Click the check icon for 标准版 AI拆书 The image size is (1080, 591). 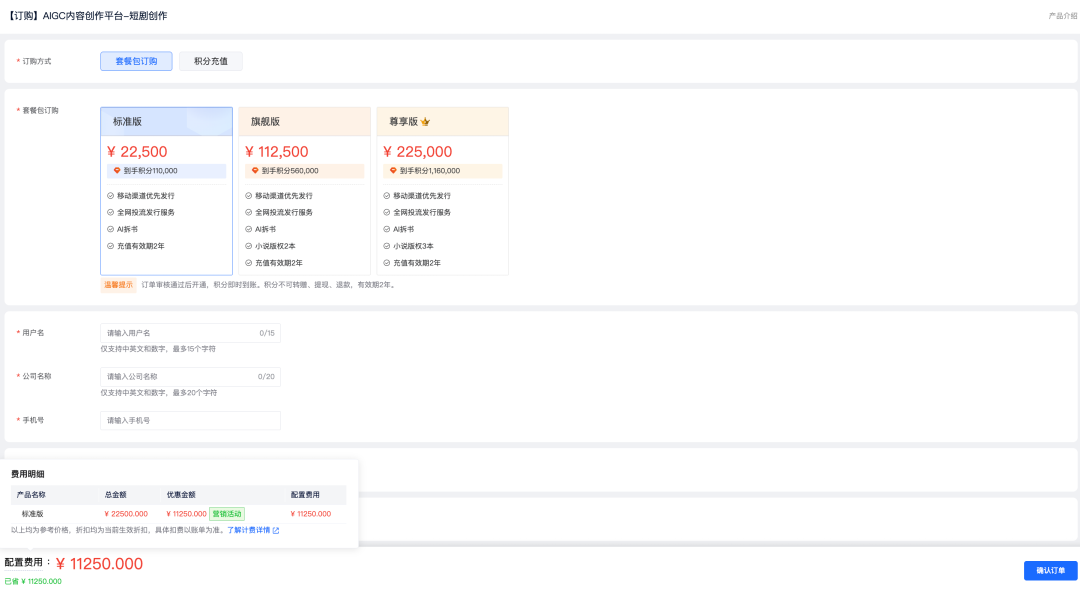click(110, 229)
